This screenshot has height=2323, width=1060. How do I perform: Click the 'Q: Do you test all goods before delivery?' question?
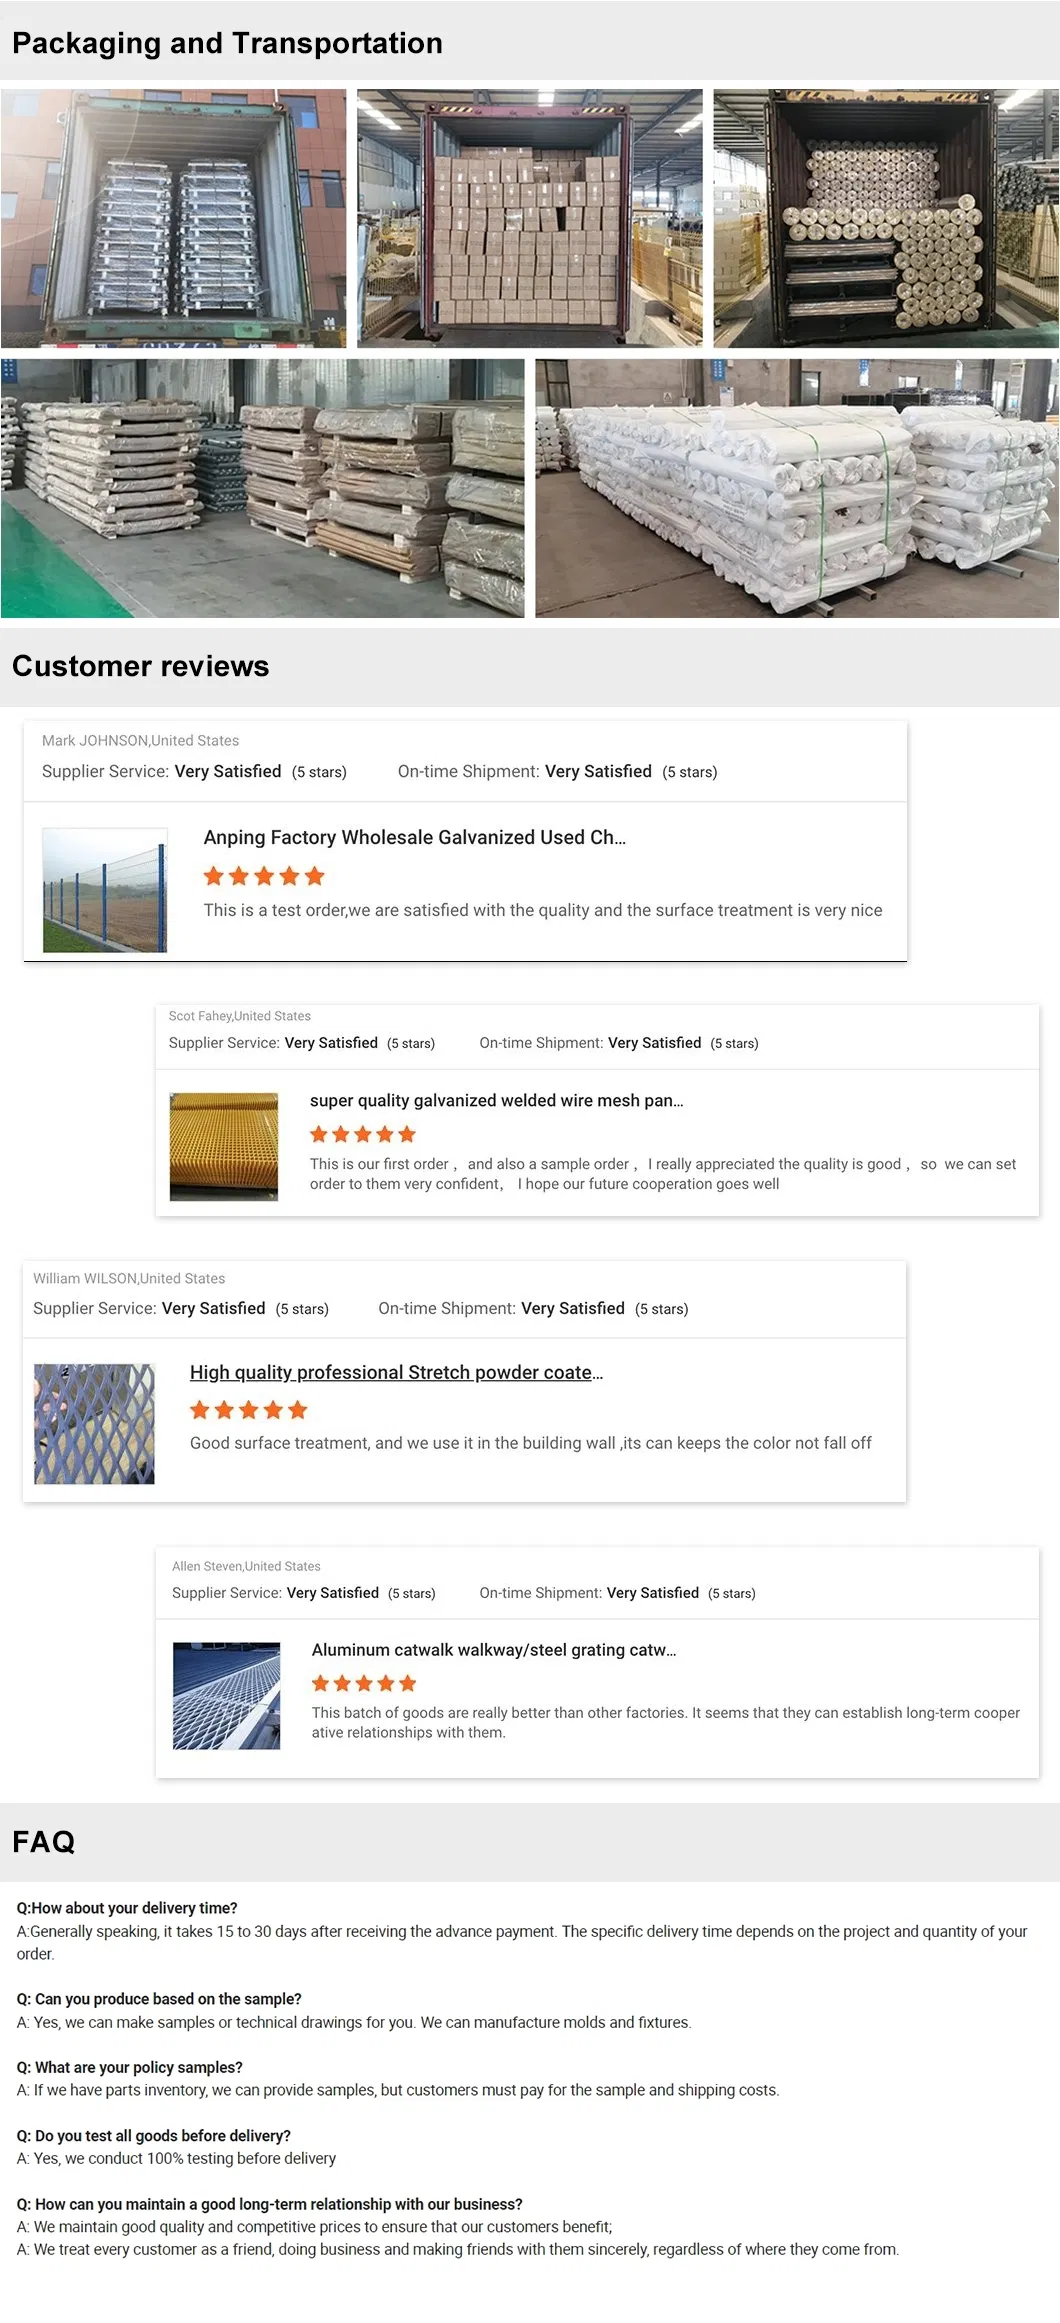point(153,2135)
